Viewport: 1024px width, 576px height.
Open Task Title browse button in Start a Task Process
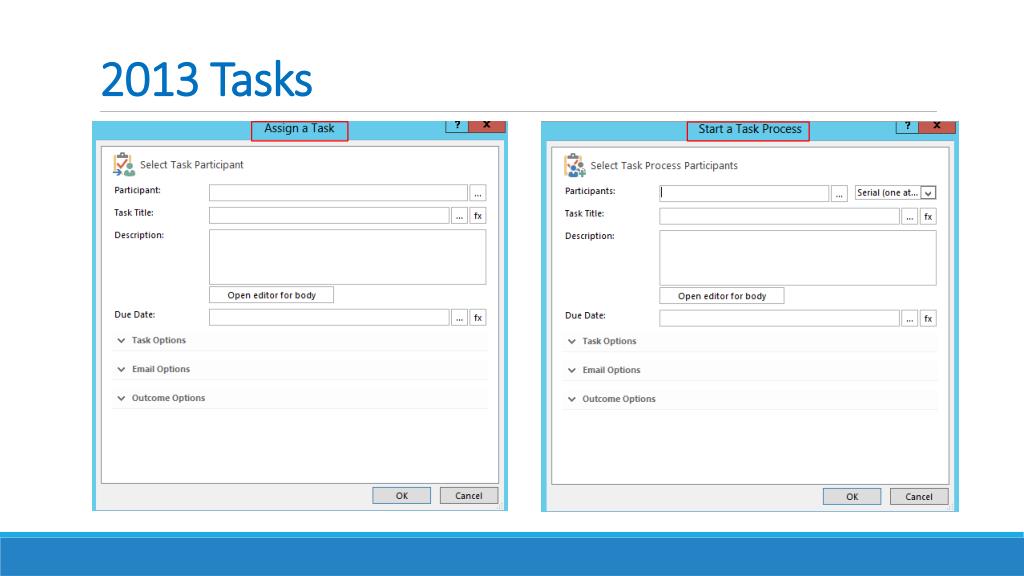910,217
